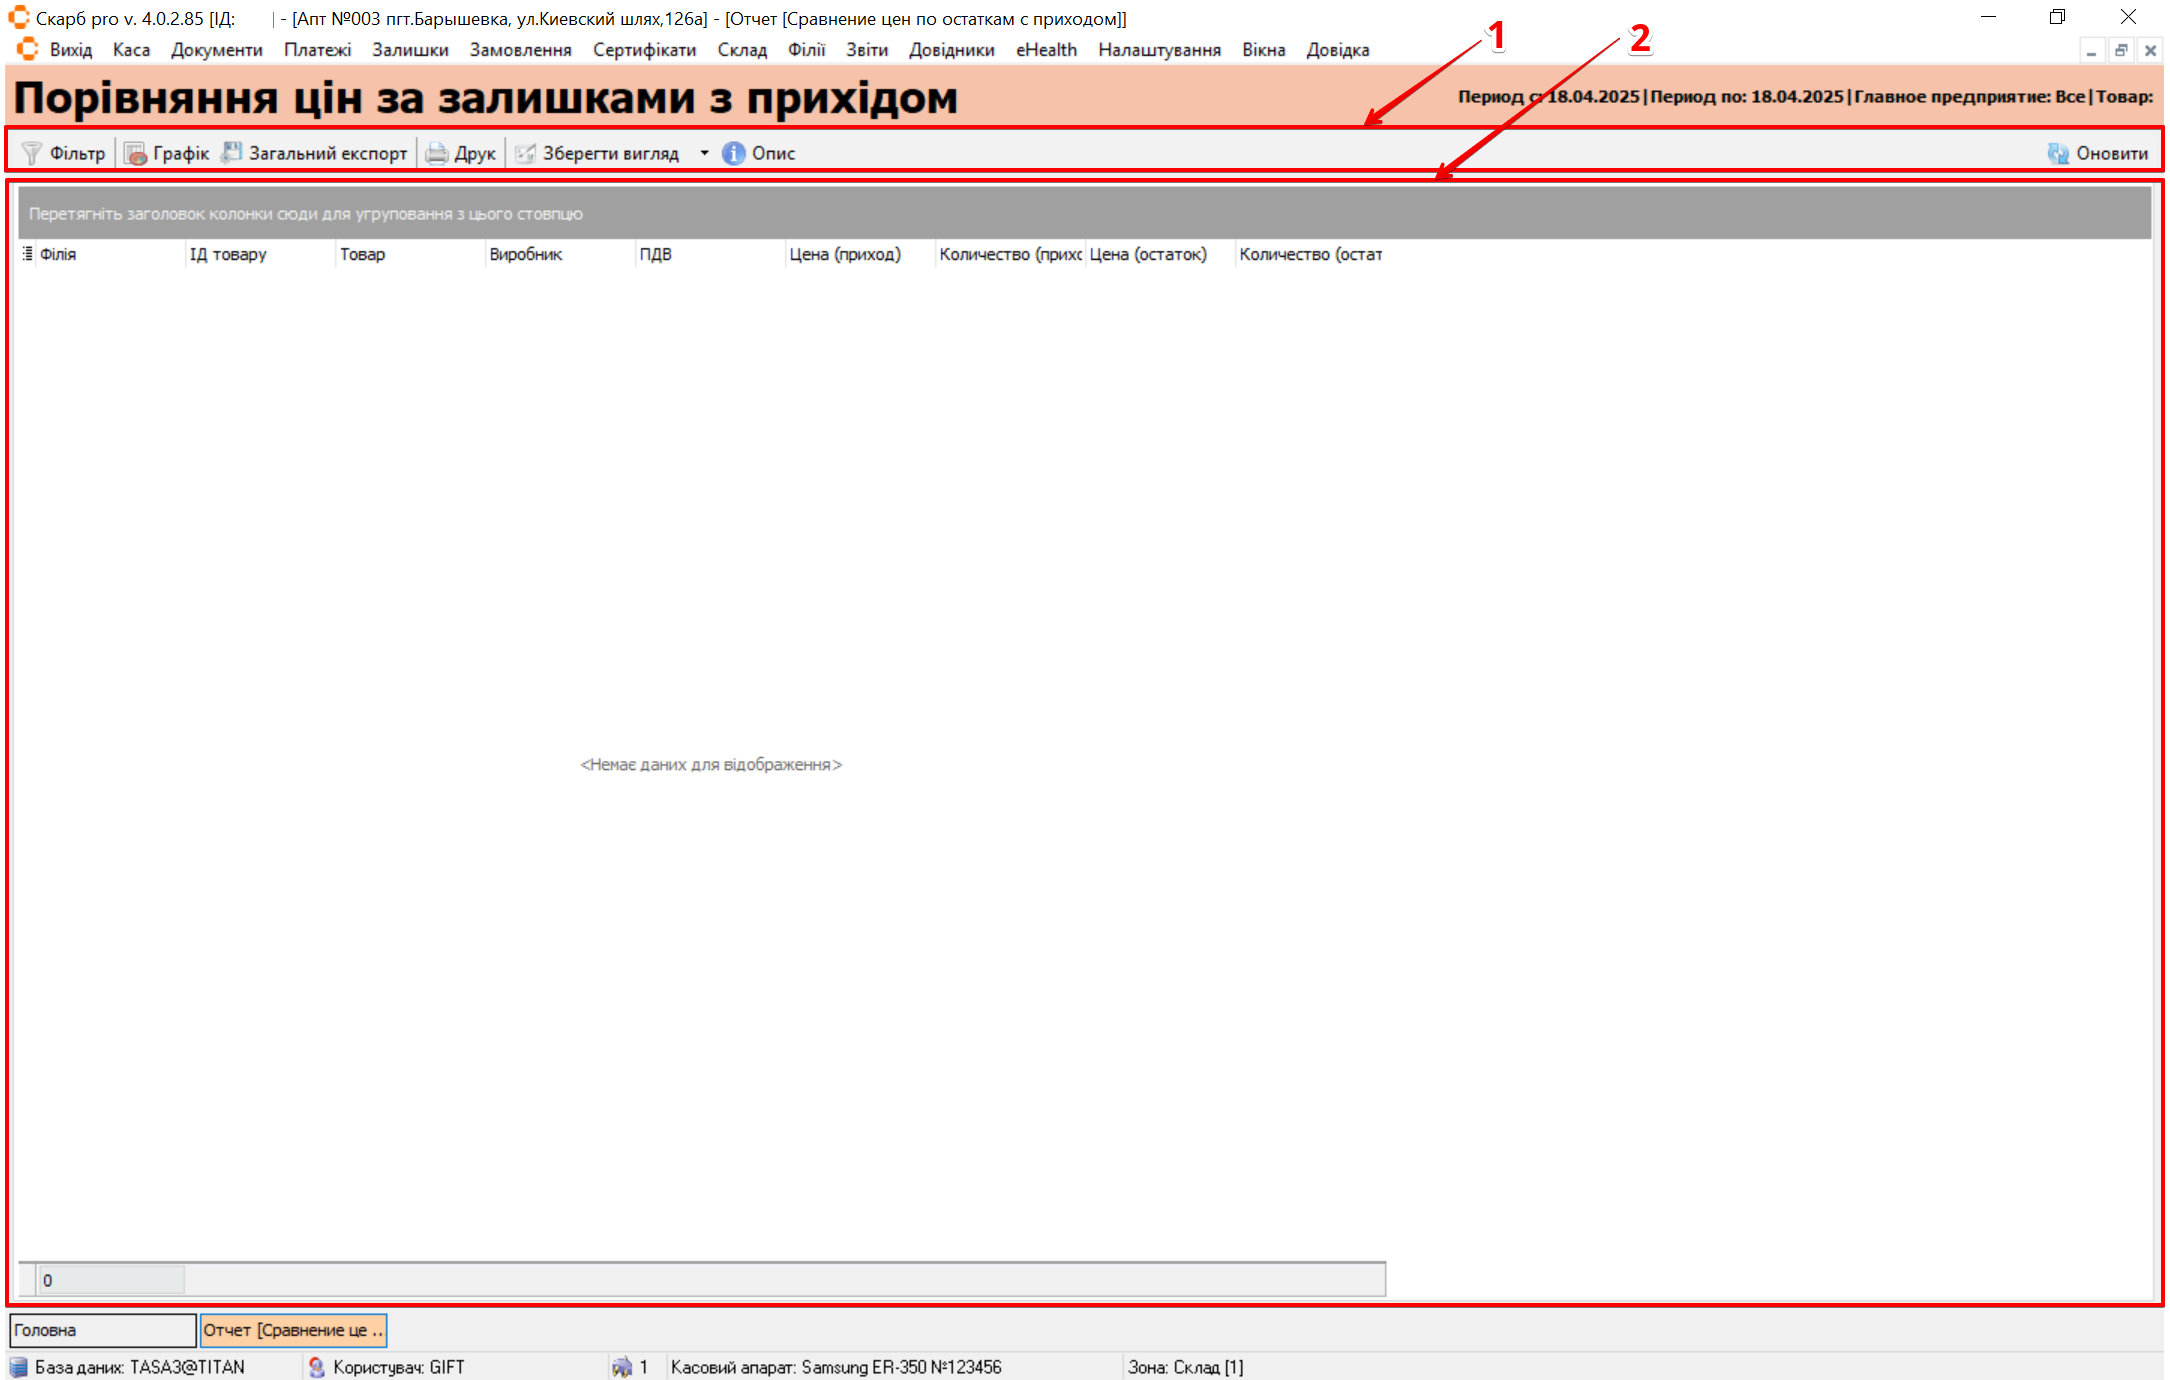
Task: Click the blue Опис info icon
Action: coord(734,153)
